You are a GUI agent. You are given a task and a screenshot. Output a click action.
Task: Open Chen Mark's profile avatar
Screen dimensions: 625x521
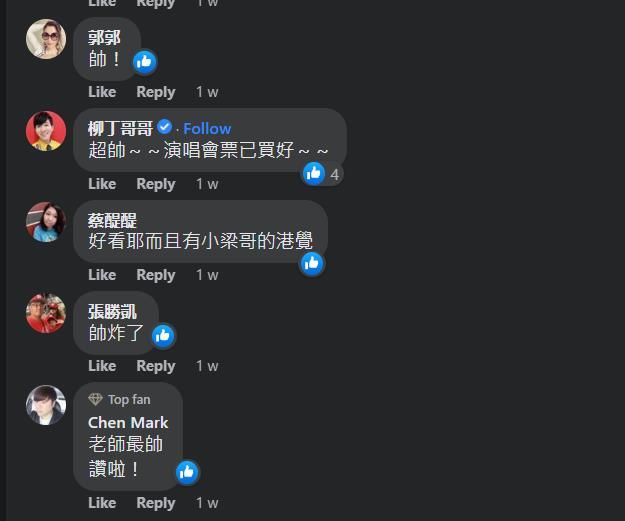tap(46, 405)
